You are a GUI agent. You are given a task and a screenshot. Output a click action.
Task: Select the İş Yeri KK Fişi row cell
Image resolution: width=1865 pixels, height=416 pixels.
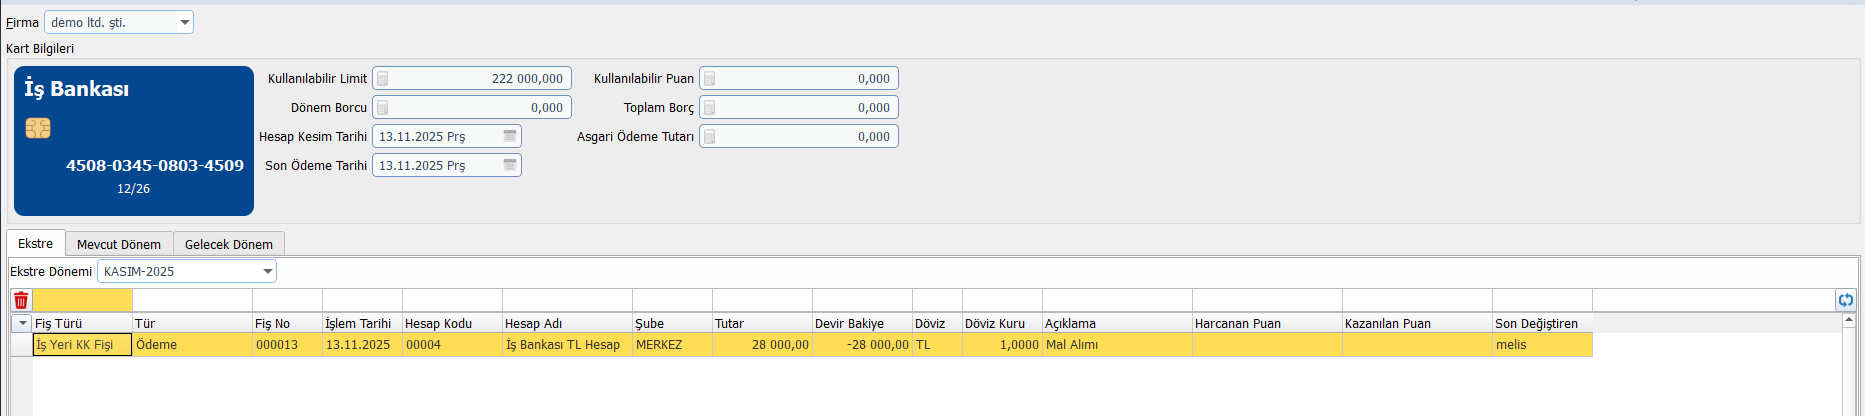coord(82,345)
